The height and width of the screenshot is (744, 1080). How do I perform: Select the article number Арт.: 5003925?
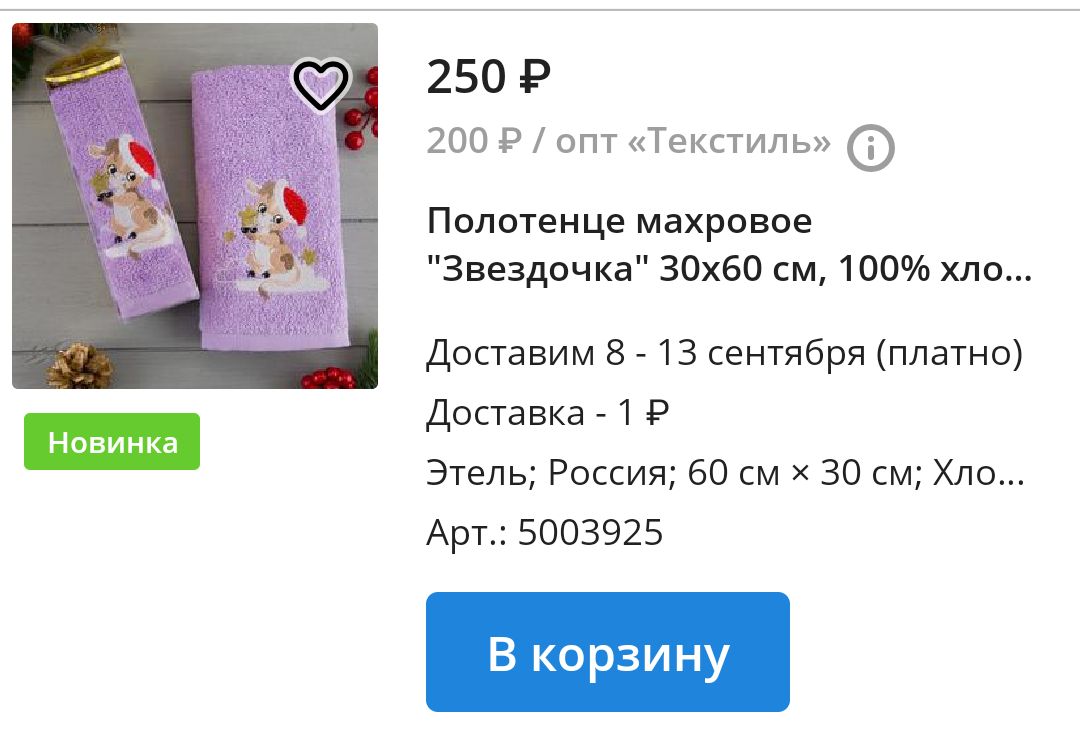(x=545, y=533)
